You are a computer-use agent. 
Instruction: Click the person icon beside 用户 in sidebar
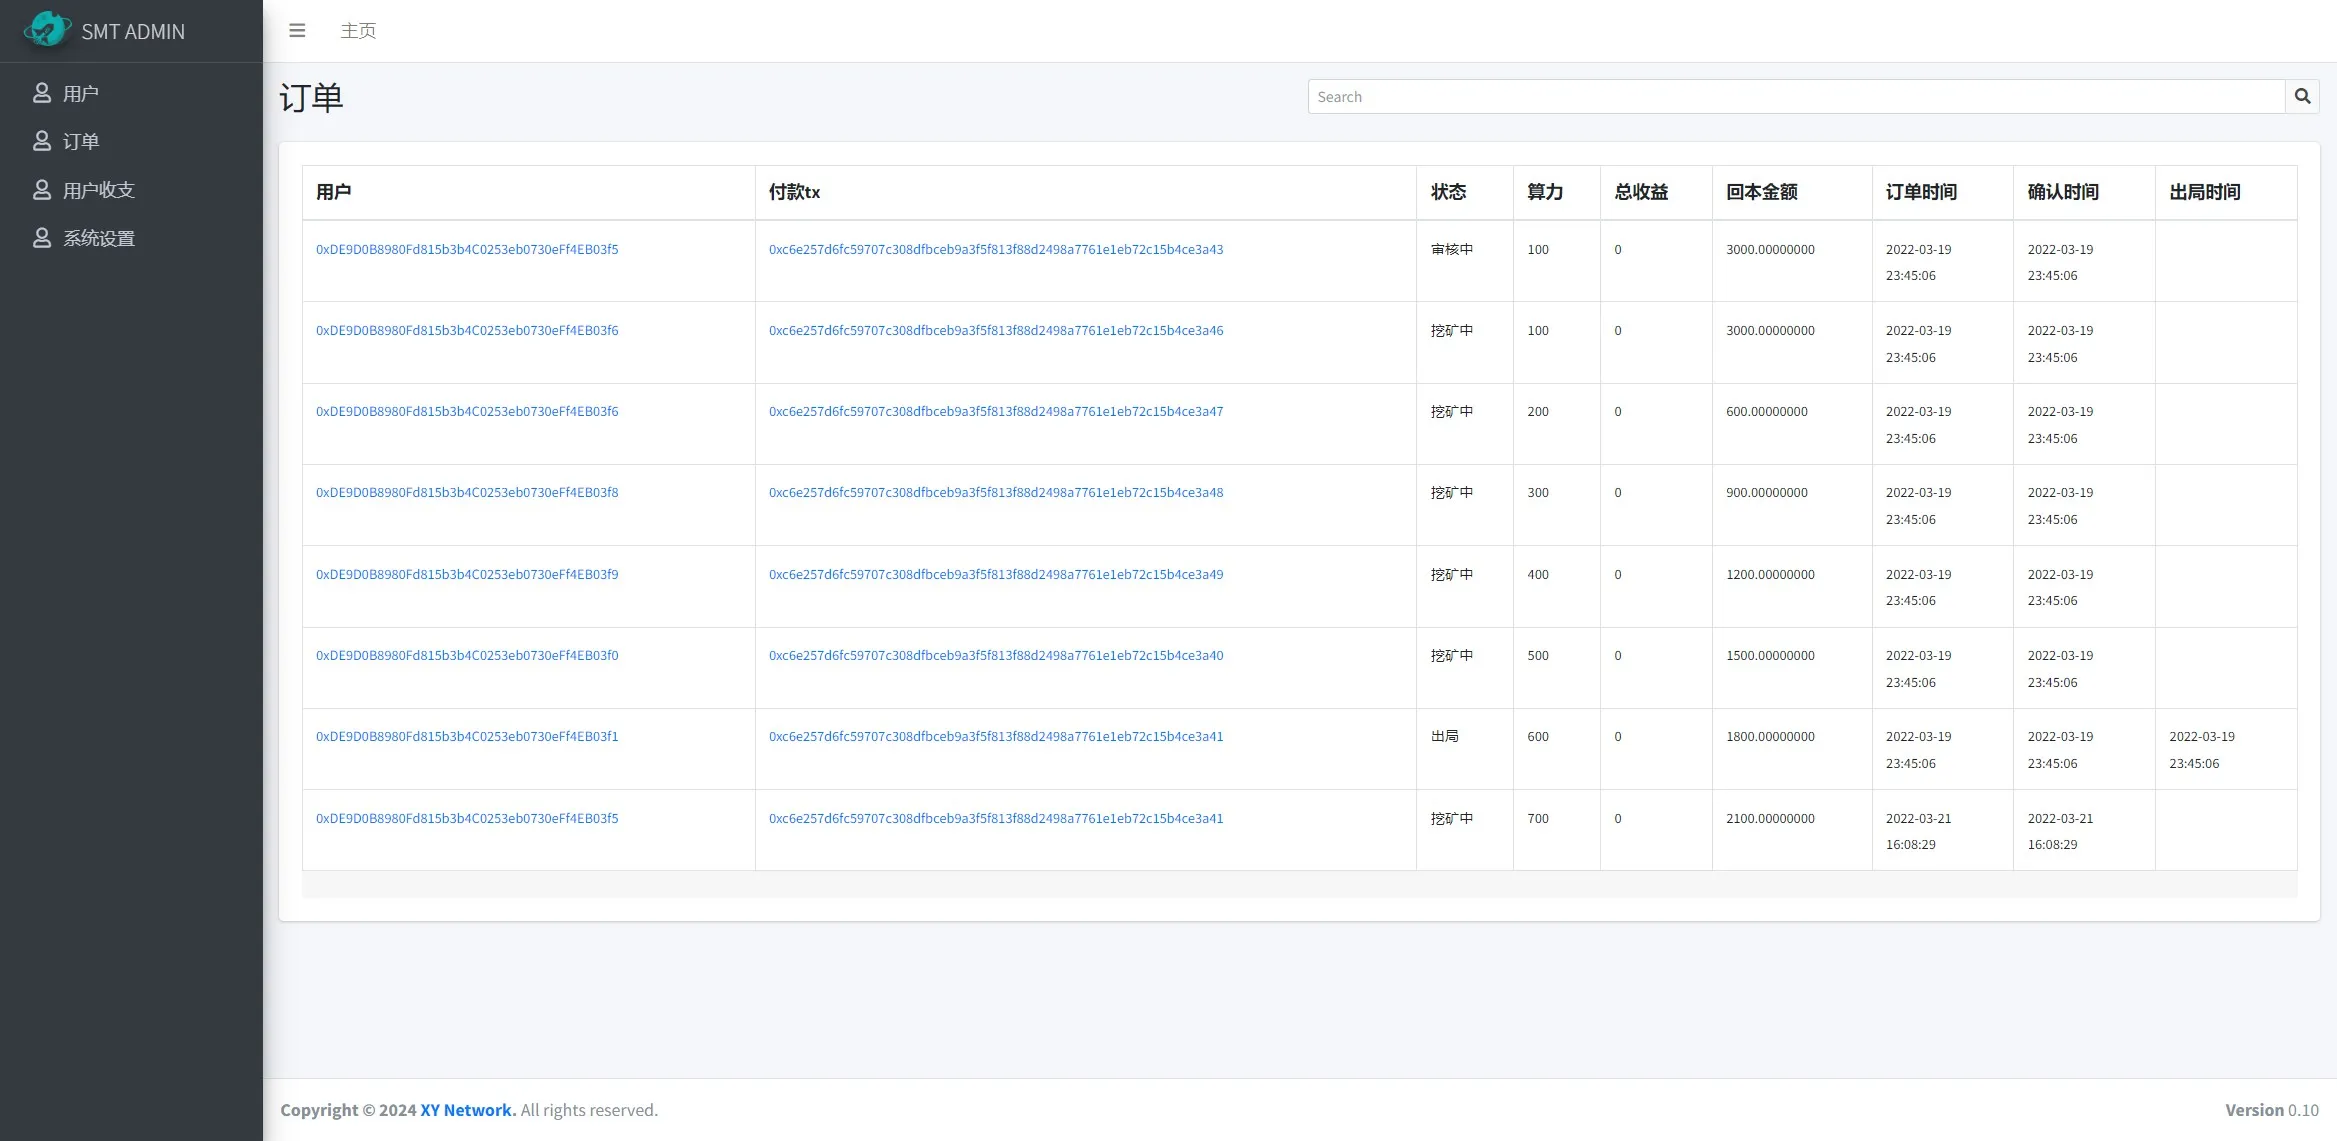coord(42,93)
